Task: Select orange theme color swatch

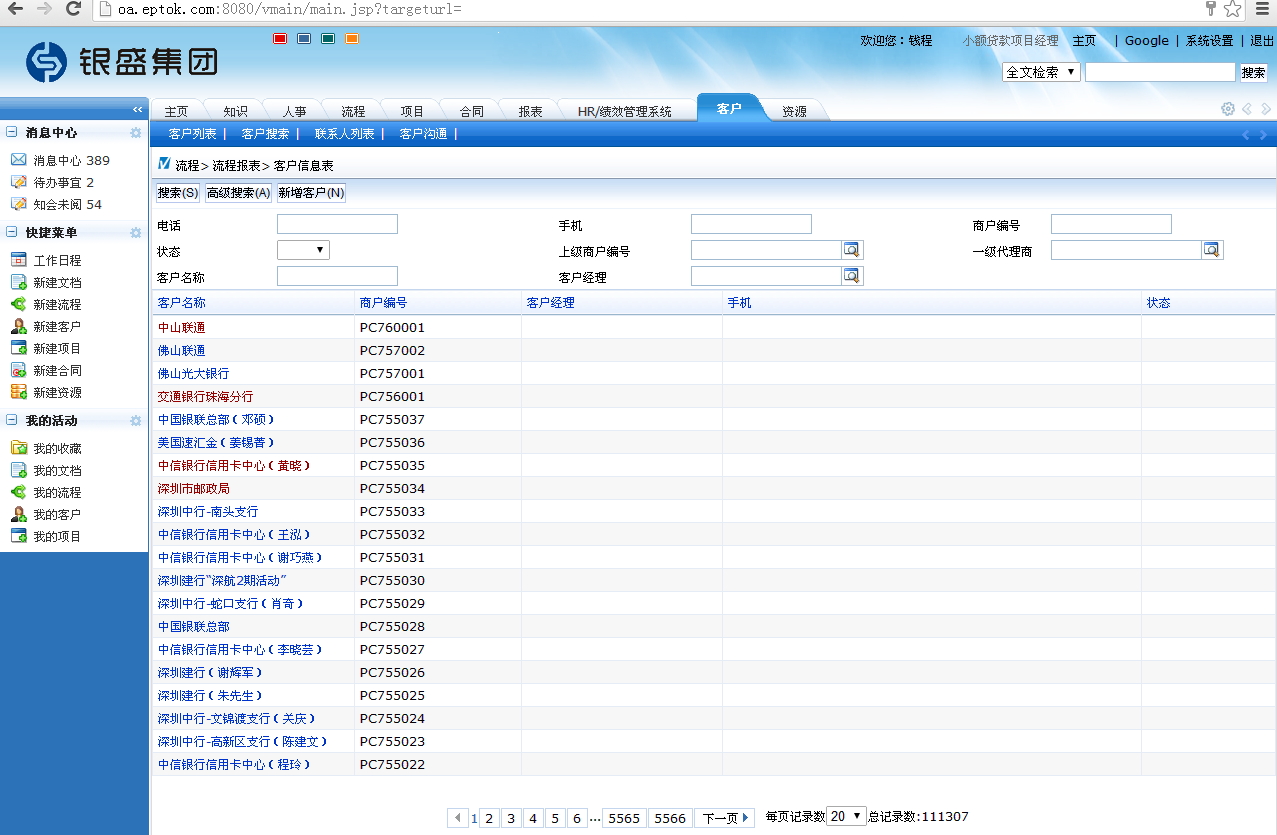Action: pyautogui.click(x=352, y=39)
